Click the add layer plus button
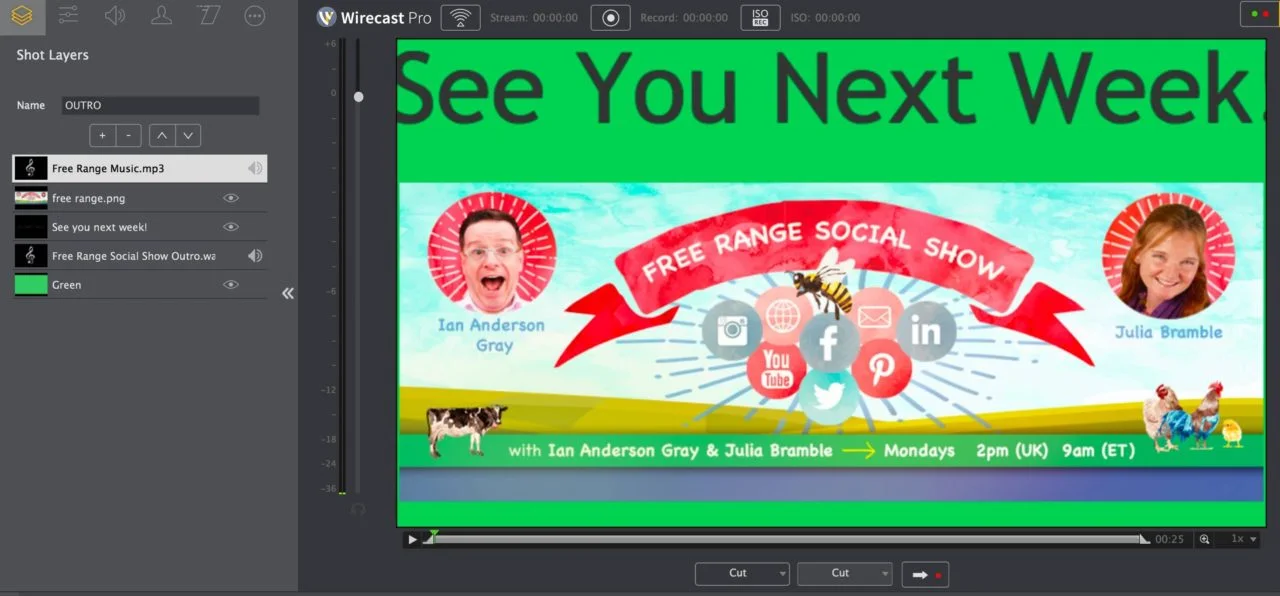Screen dimensions: 1280x596 [x=102, y=135]
